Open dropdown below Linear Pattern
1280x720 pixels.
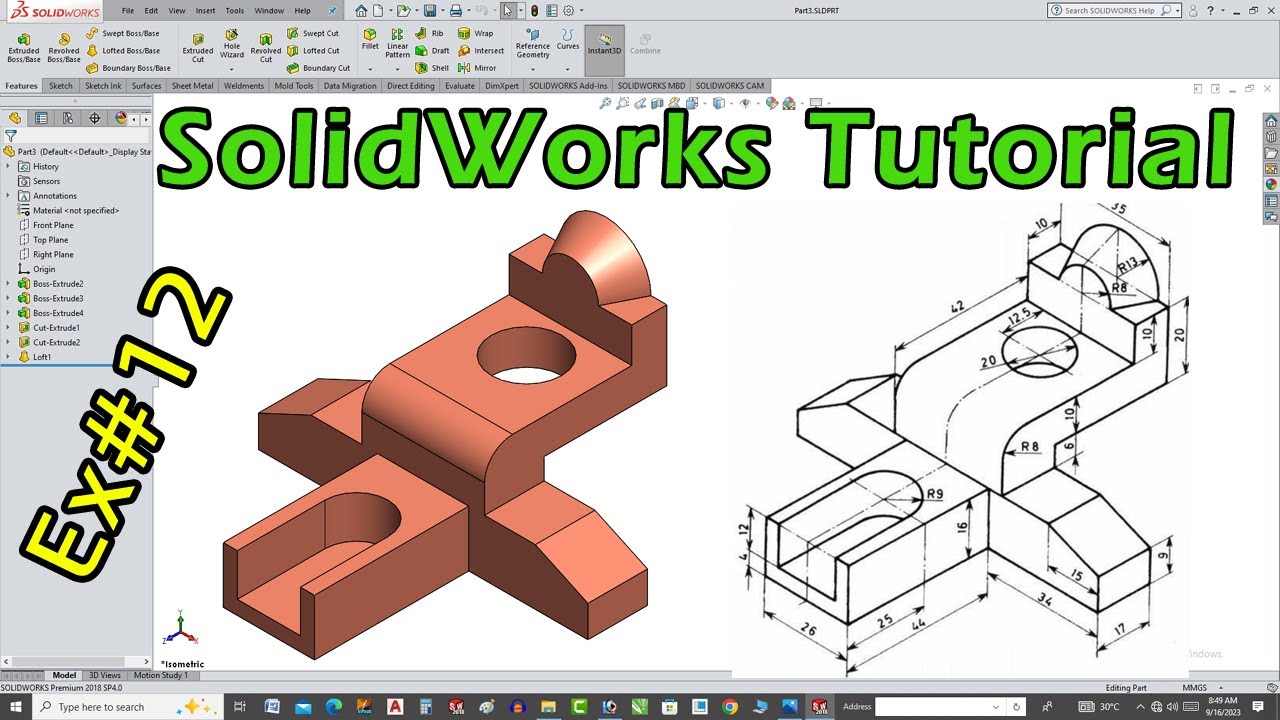398,69
